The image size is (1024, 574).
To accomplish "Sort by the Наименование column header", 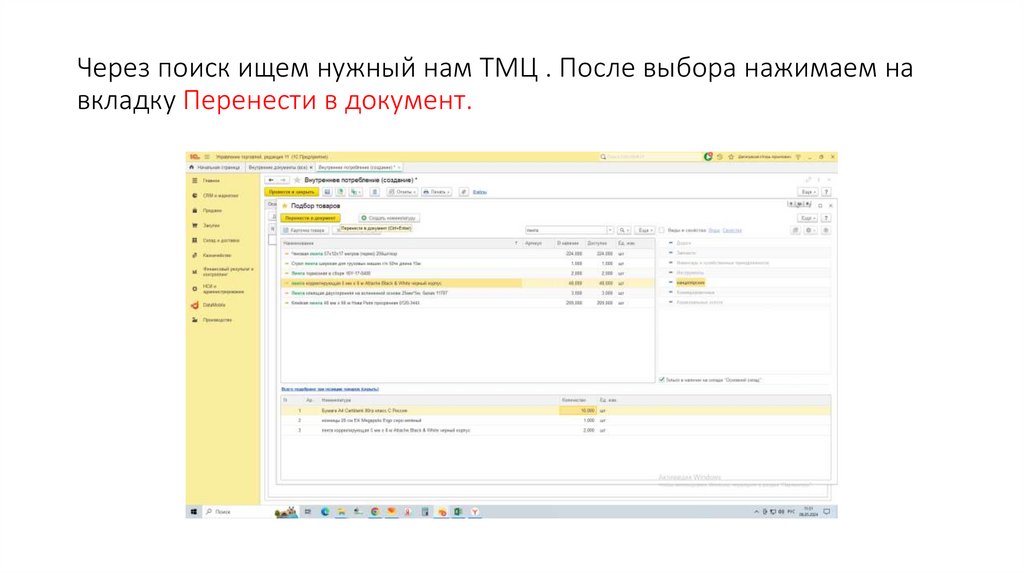I will (400, 243).
